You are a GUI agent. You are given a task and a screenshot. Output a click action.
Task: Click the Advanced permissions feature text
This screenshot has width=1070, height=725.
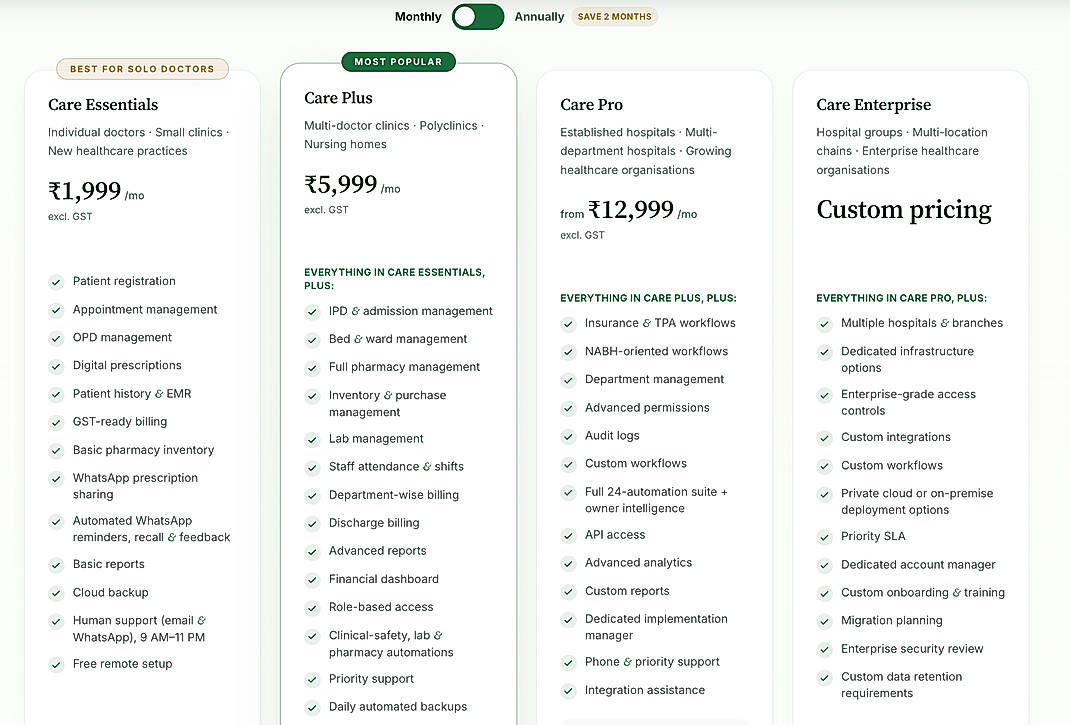tap(647, 408)
